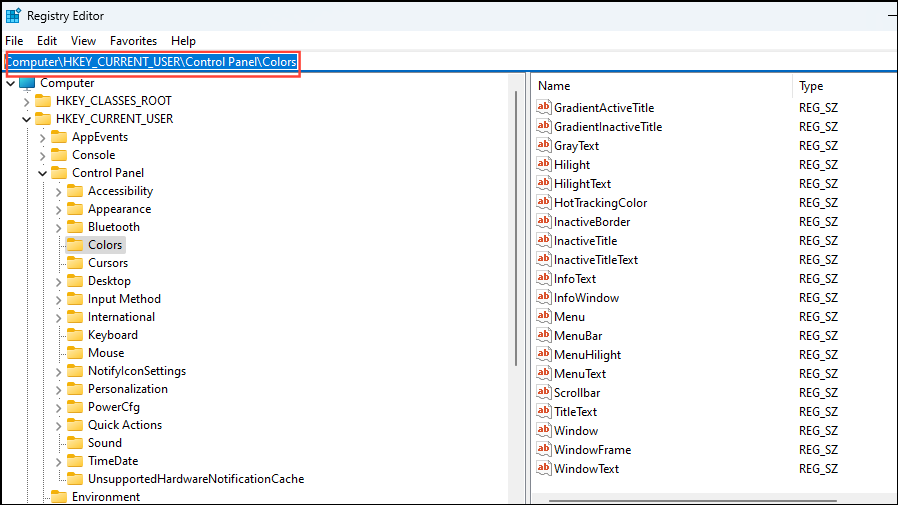
Task: Expand the Accessibility key
Action: [x=58, y=192]
